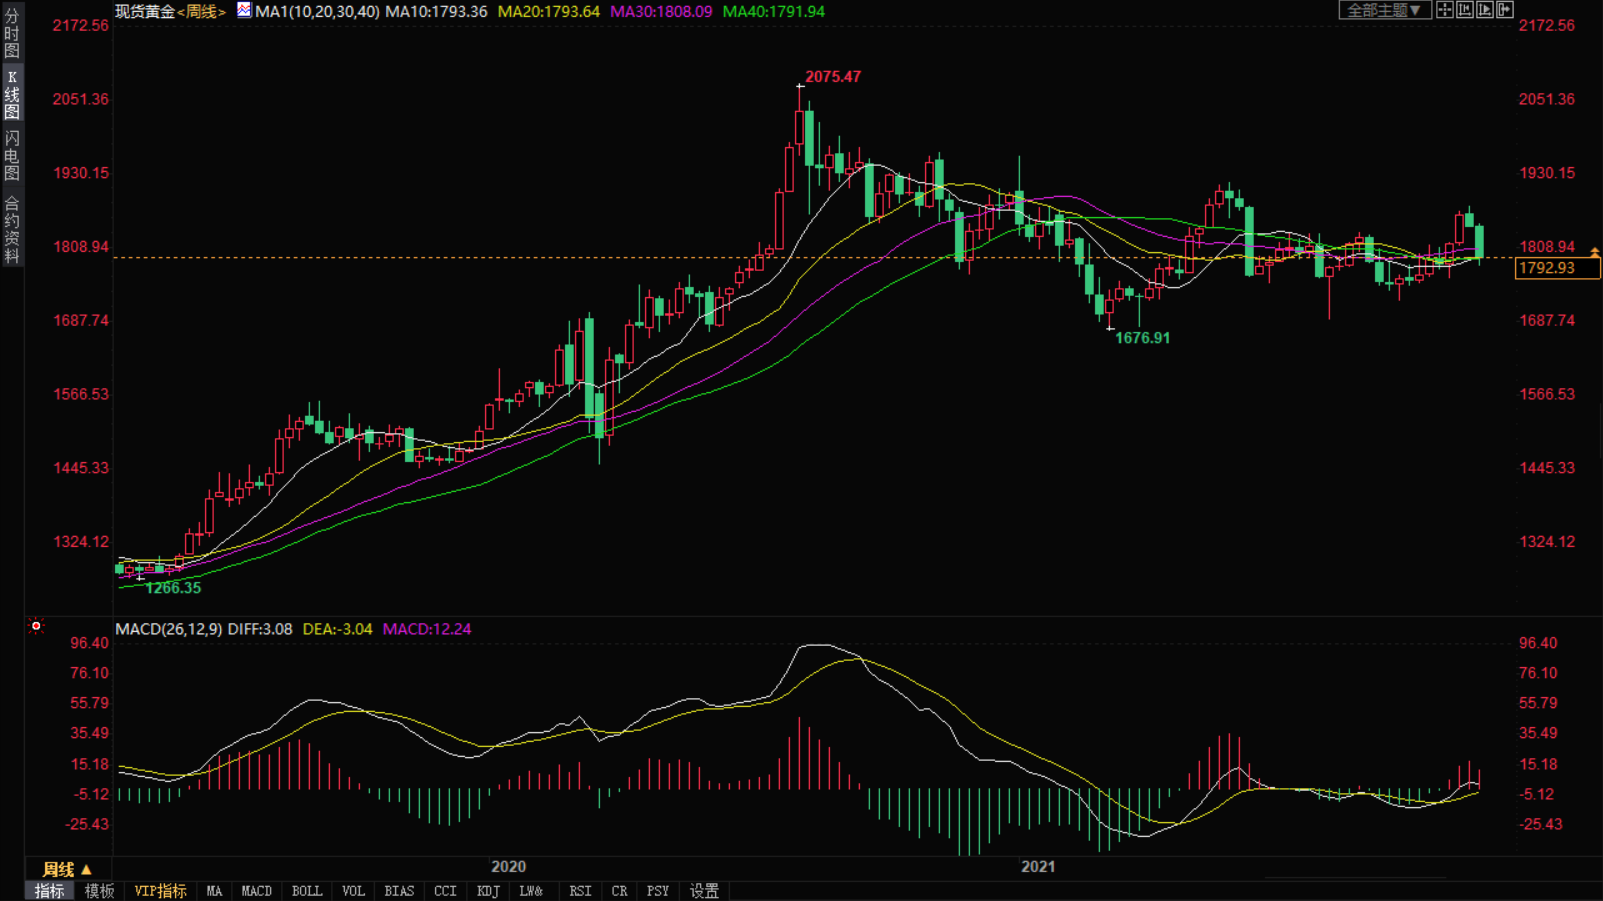
Task: Click the export chart icon at top right
Action: coord(1505,10)
